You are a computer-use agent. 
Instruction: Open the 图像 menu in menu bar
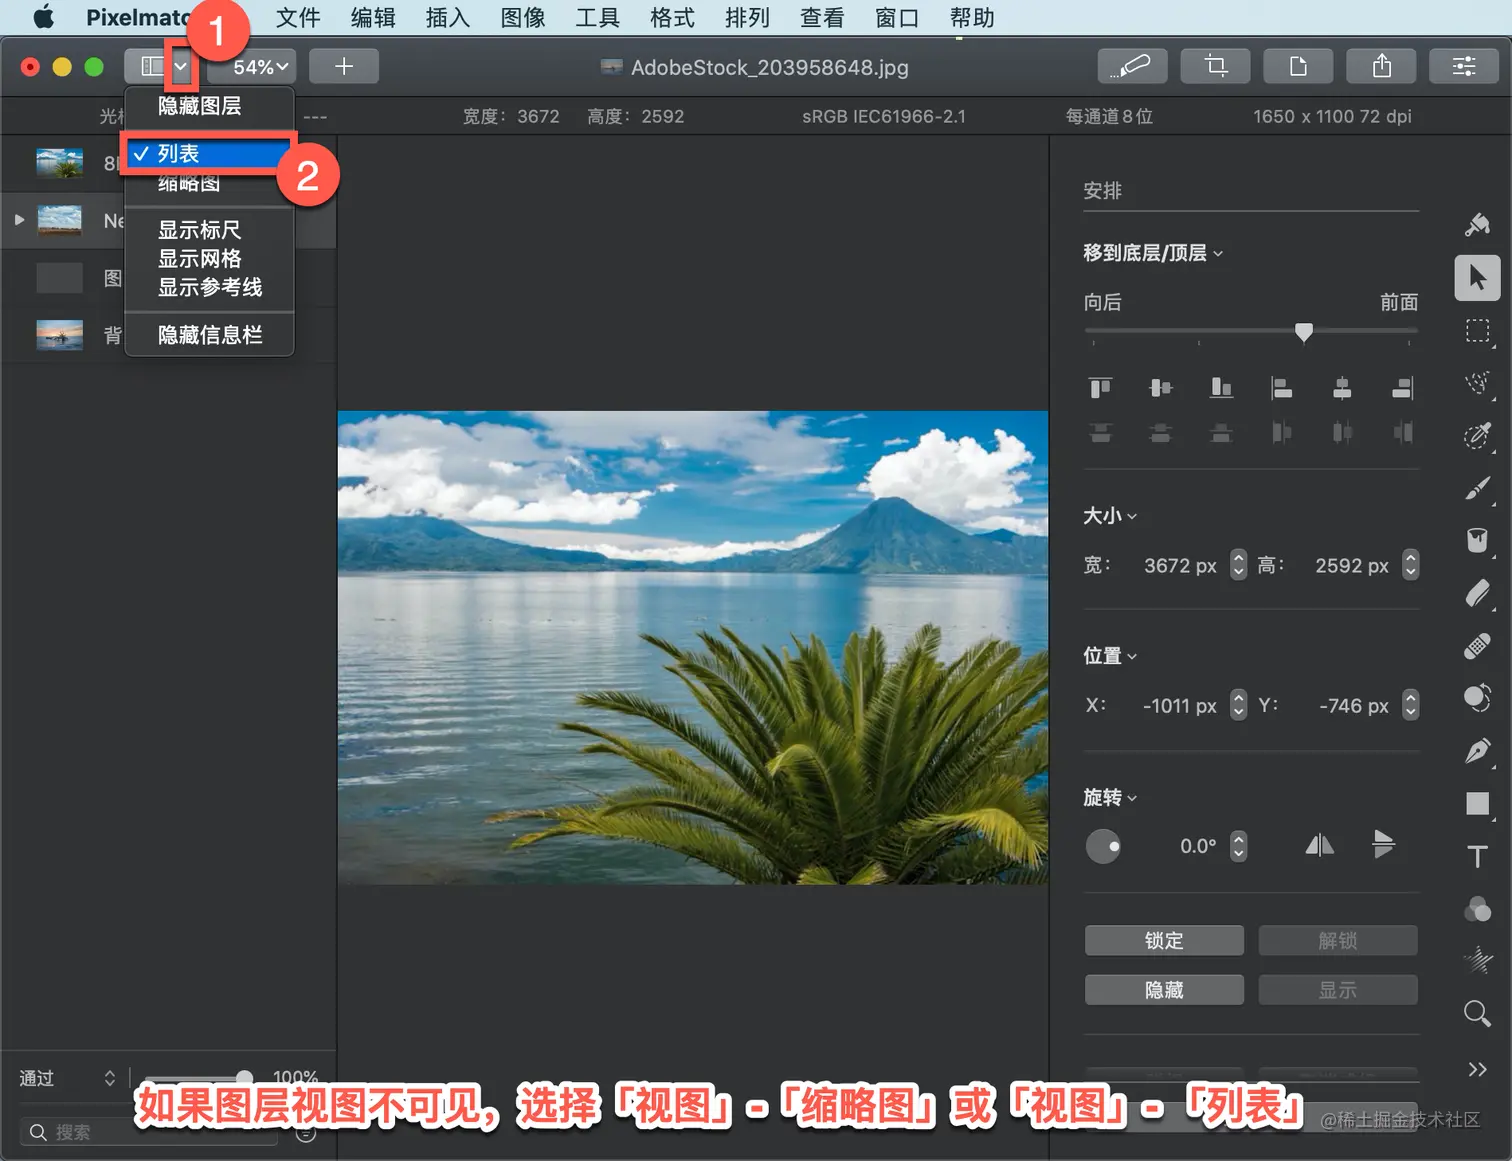[x=523, y=18]
